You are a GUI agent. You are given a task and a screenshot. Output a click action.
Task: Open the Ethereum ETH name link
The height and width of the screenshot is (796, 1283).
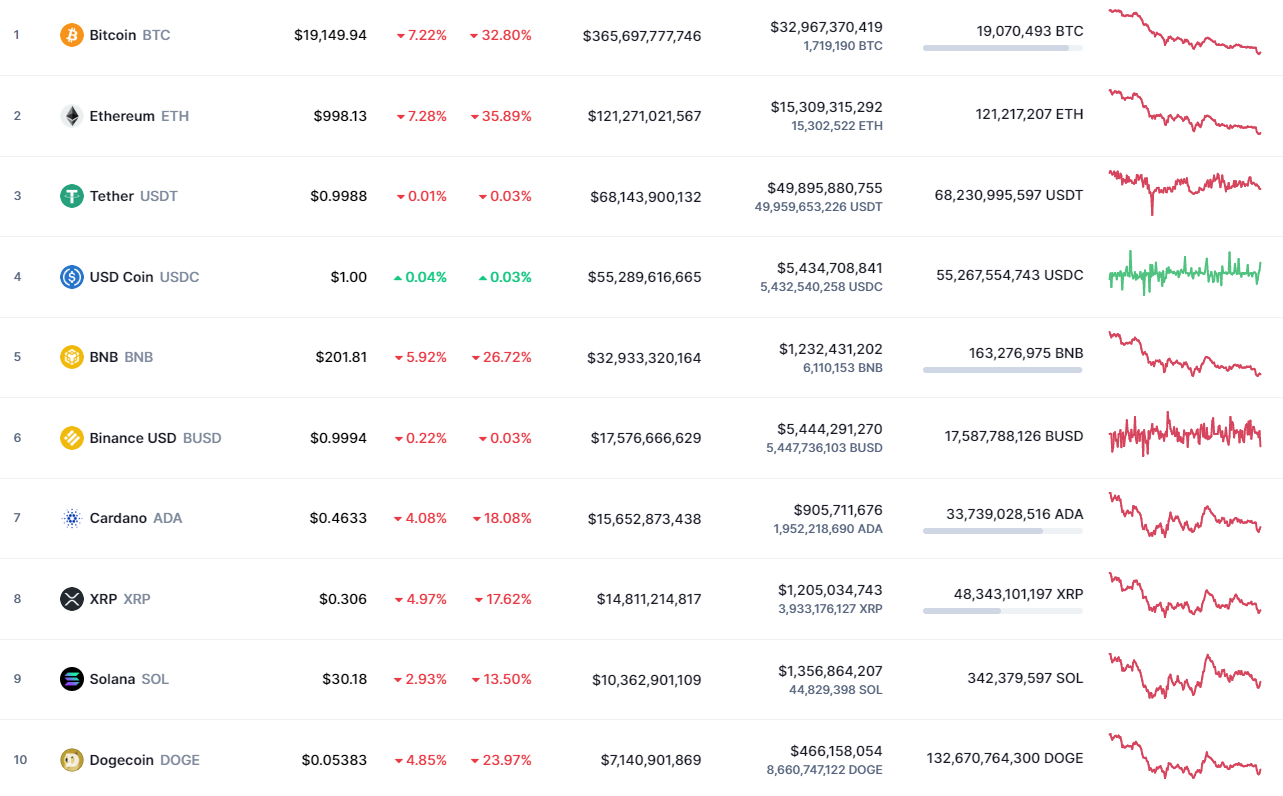tap(138, 116)
